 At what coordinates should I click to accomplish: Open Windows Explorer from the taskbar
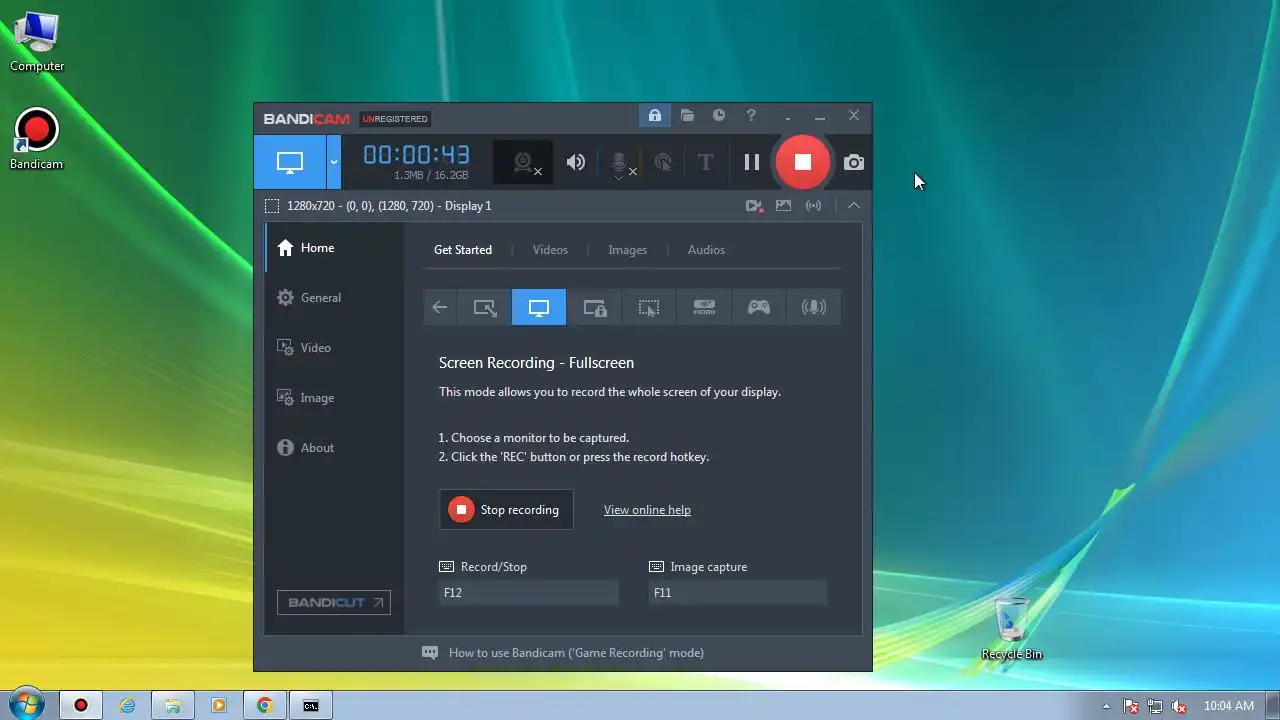coord(173,705)
